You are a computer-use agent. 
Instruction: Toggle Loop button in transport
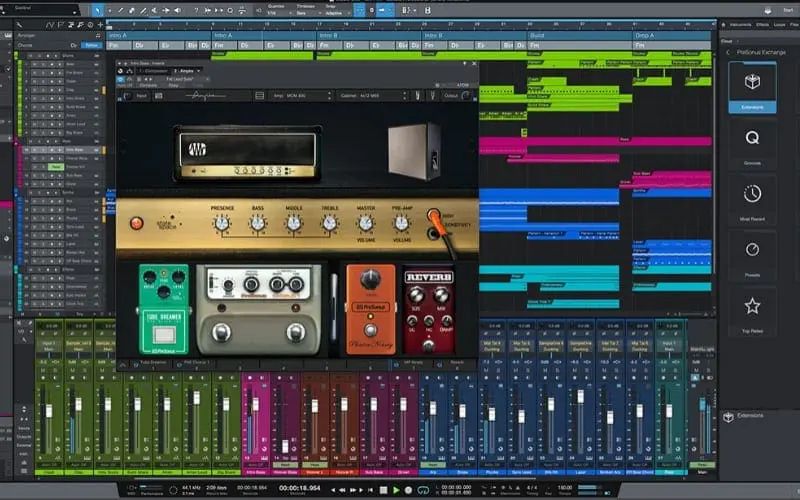[x=423, y=490]
